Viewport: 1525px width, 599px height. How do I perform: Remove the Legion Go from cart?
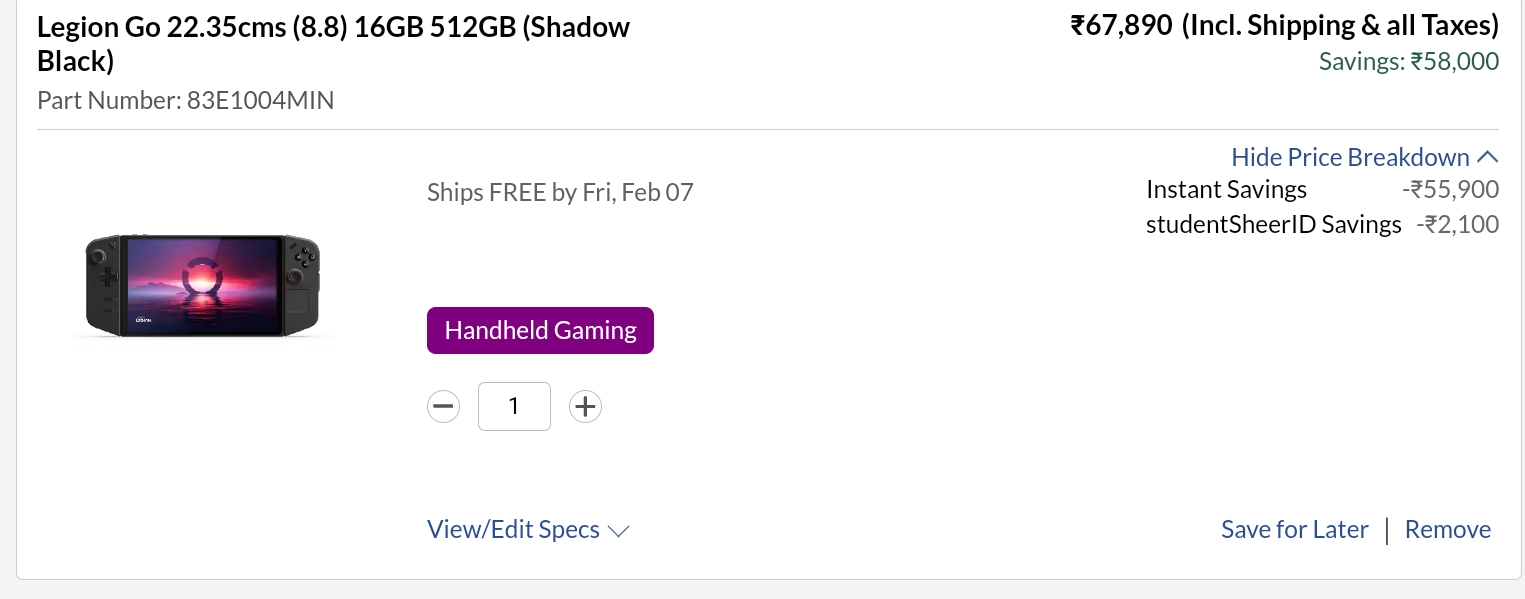point(1448,529)
